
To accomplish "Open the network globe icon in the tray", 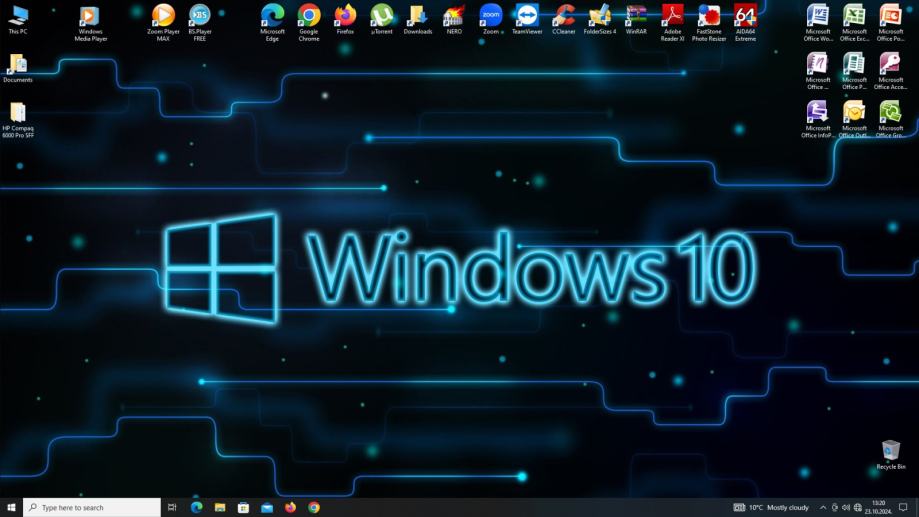I will (x=857, y=508).
